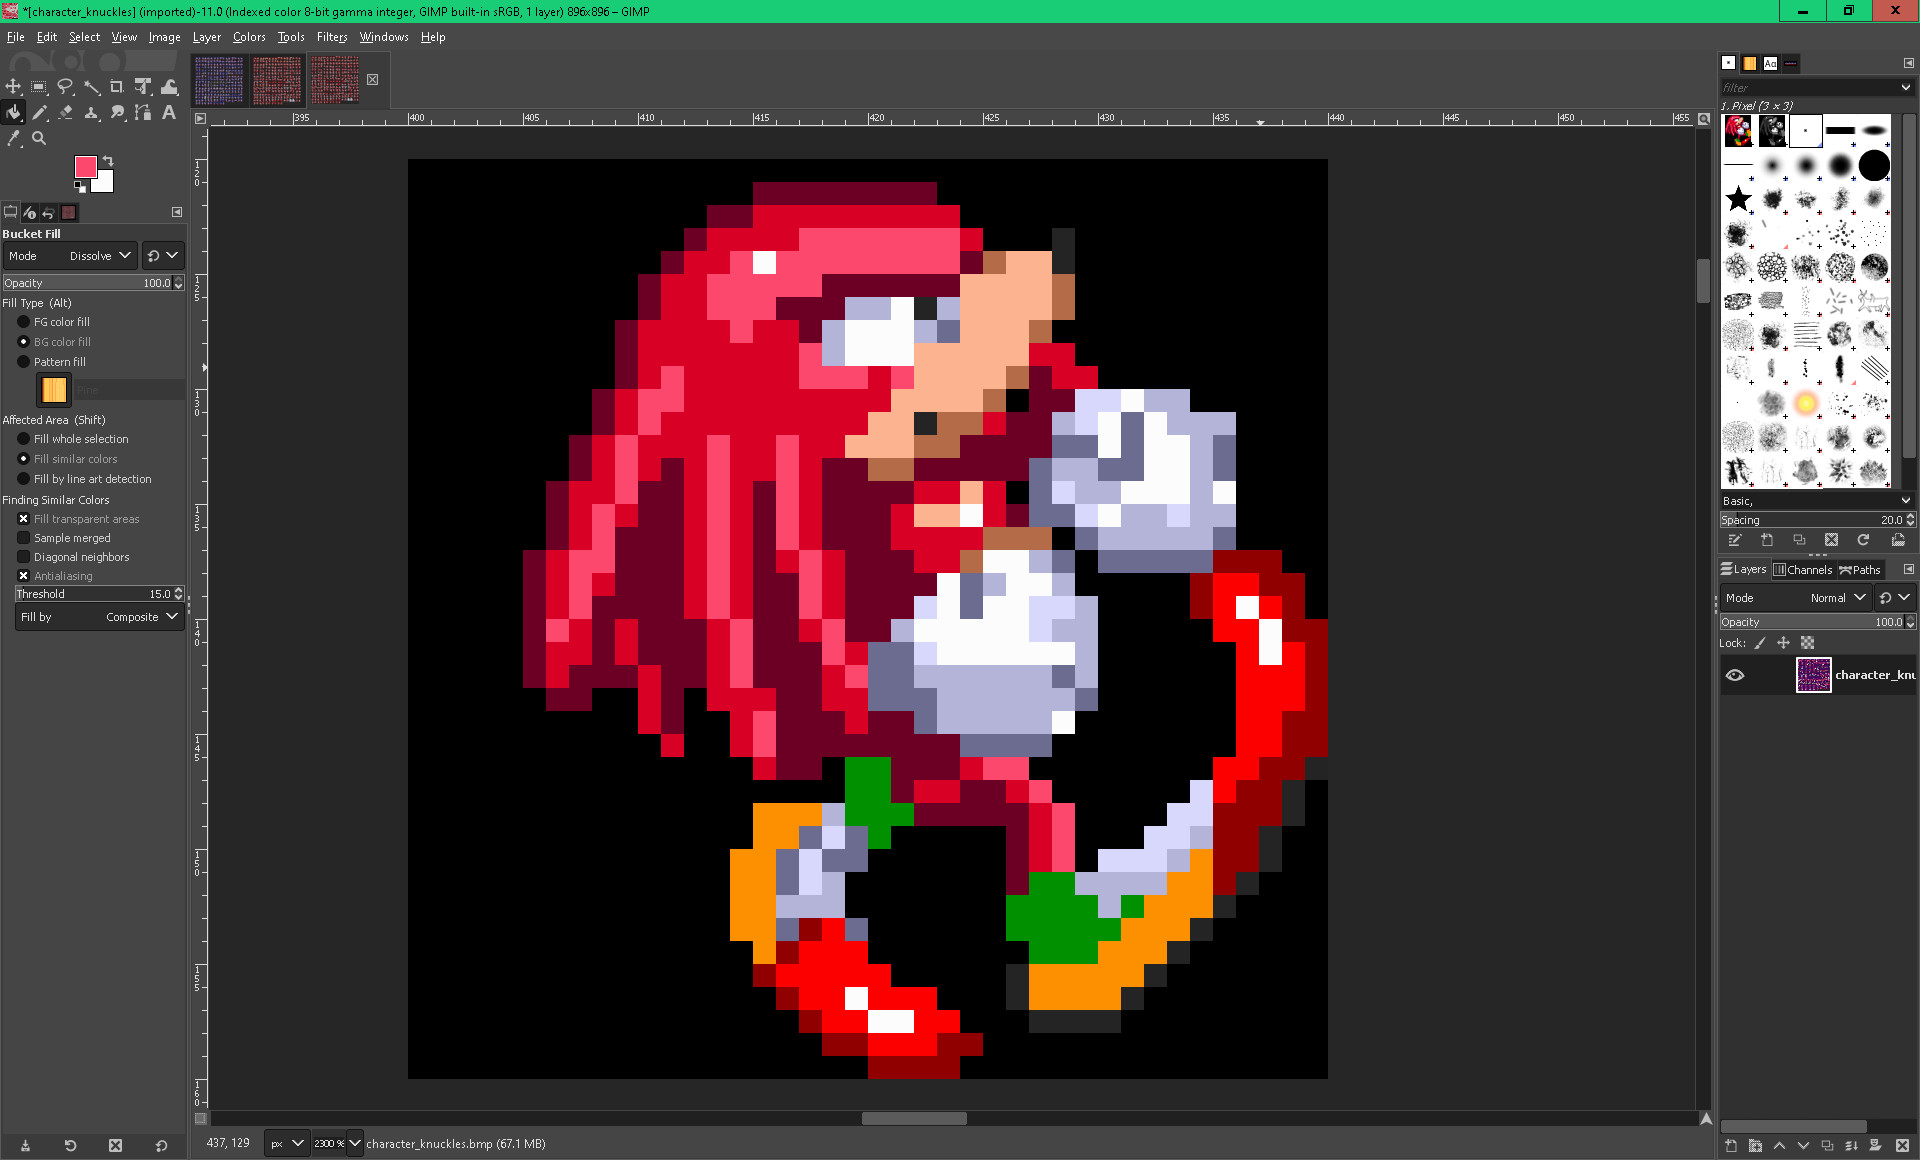Create a new layer in the Layers panel
Image resolution: width=1920 pixels, height=1160 pixels.
tap(1729, 1146)
